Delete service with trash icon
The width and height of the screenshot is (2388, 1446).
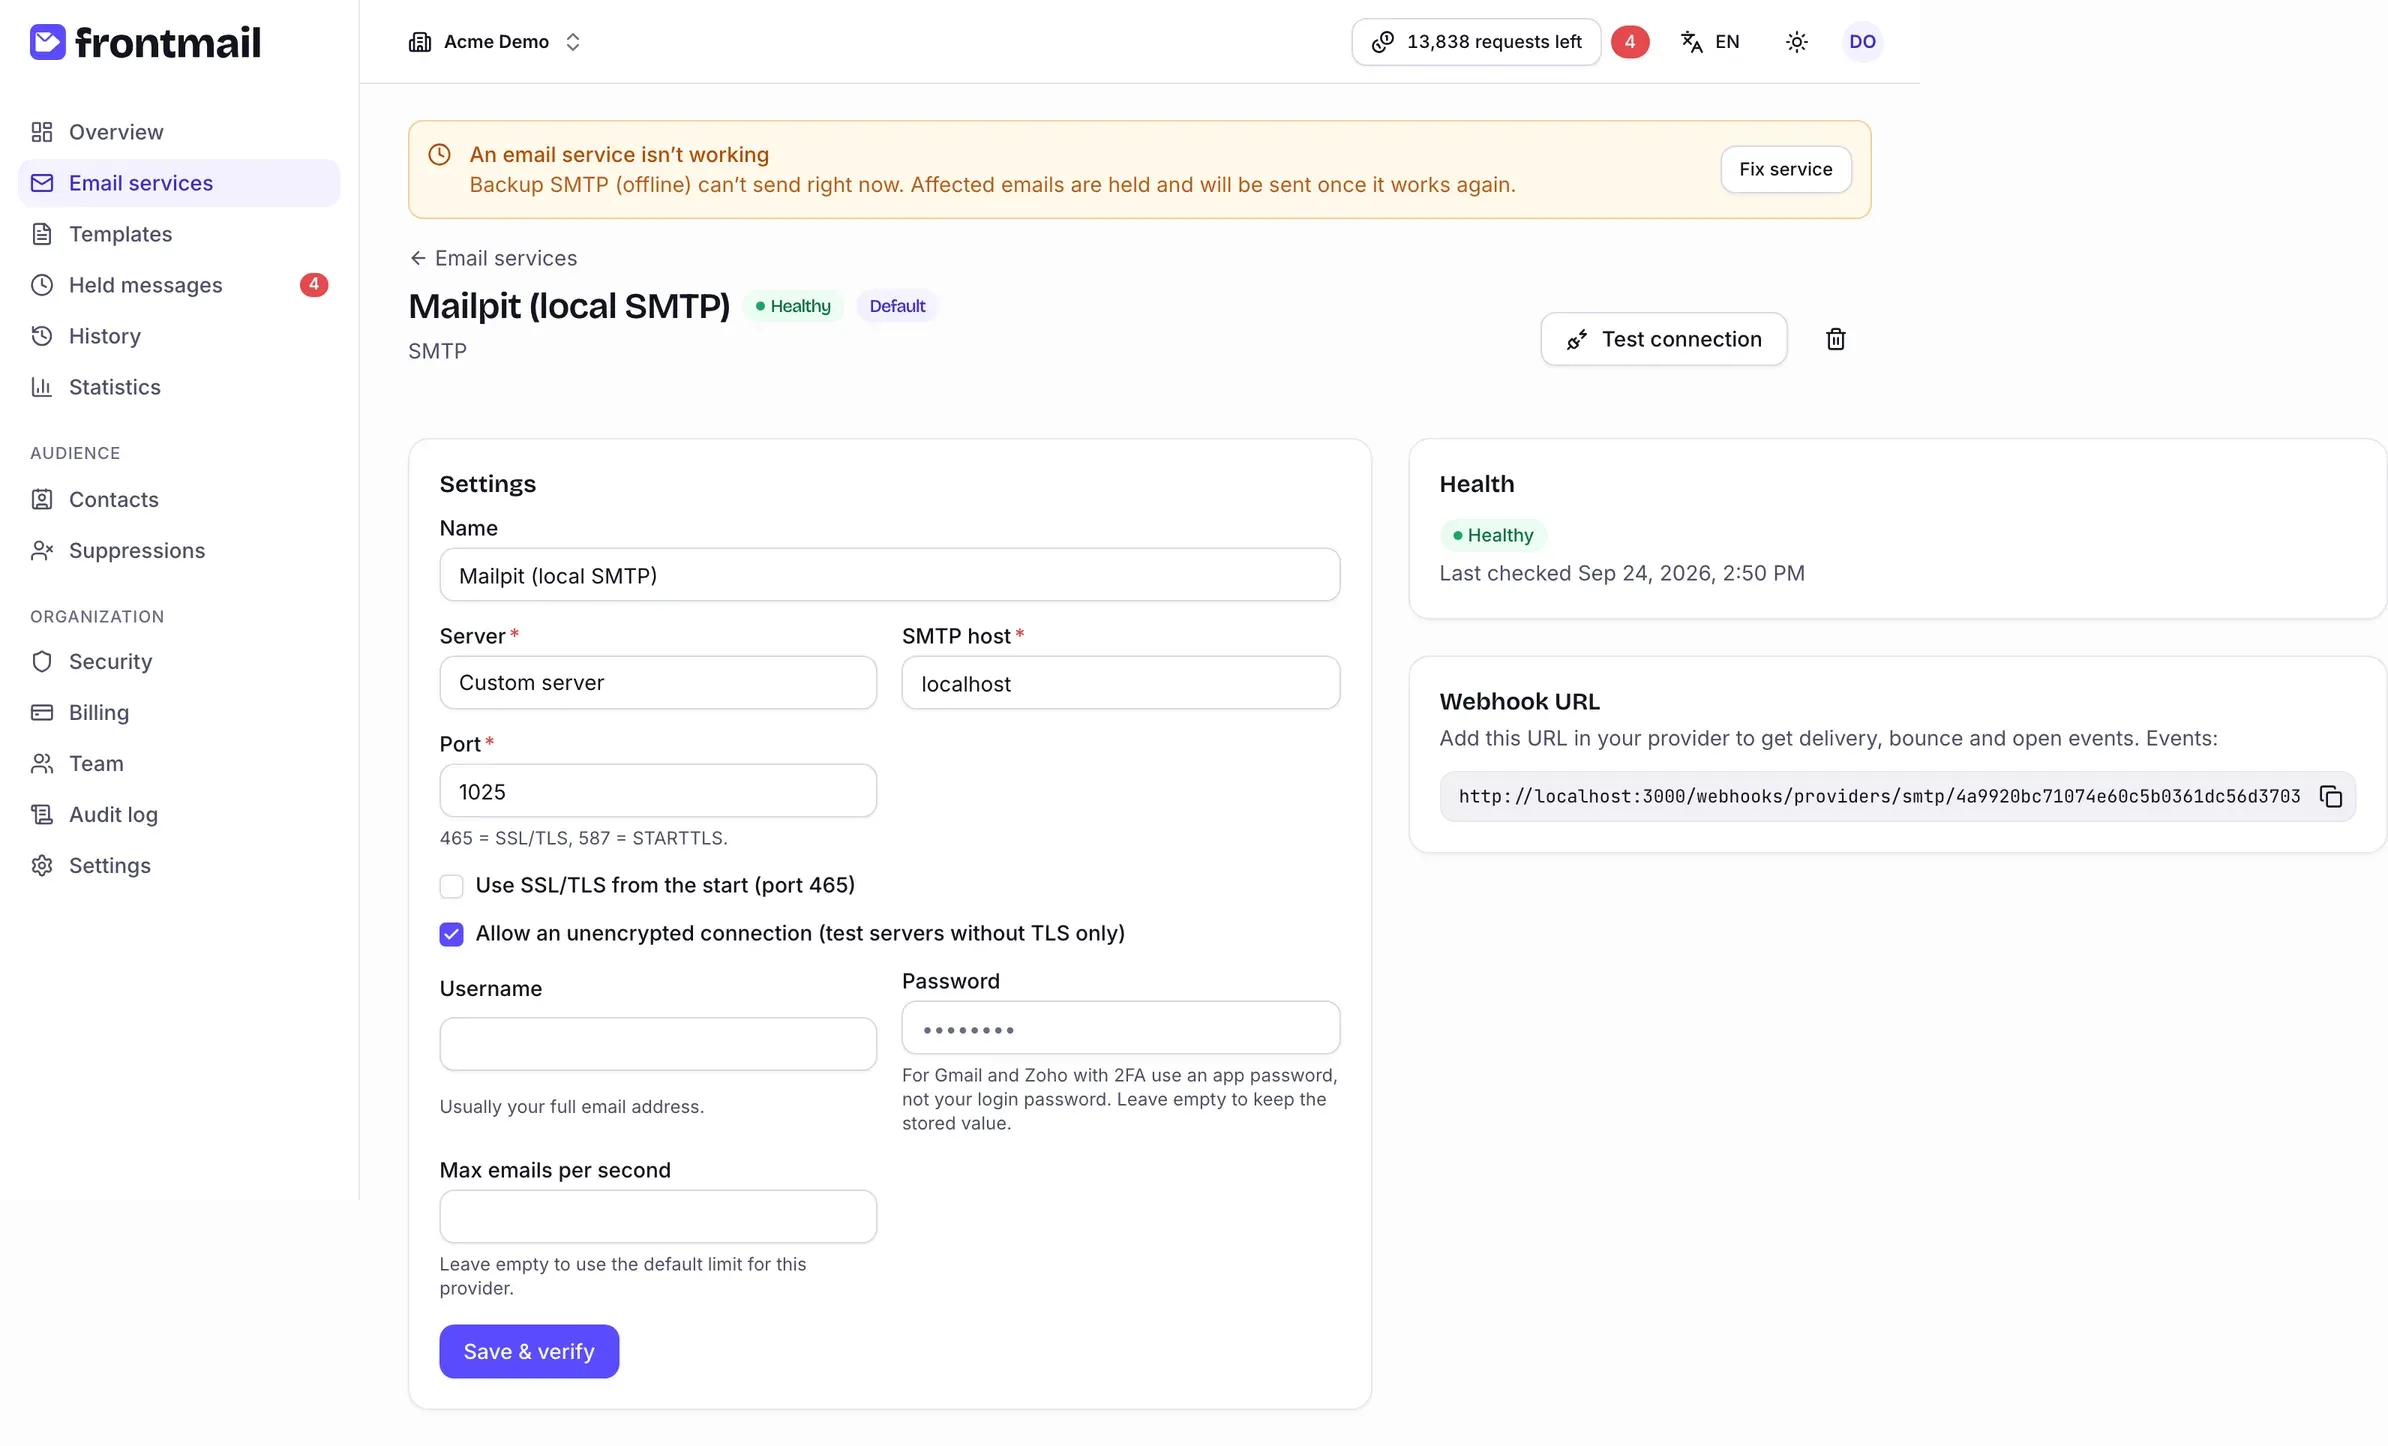pos(1836,339)
